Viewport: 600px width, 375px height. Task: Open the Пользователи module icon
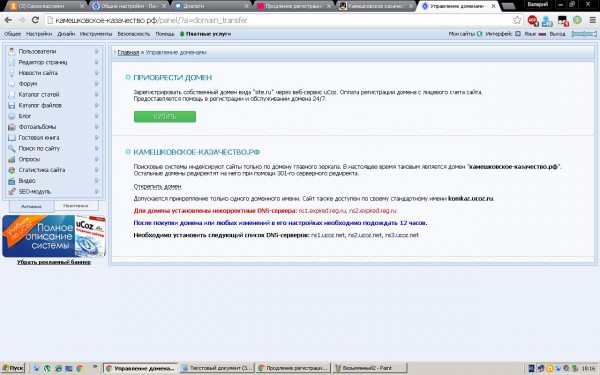pyautogui.click(x=12, y=51)
